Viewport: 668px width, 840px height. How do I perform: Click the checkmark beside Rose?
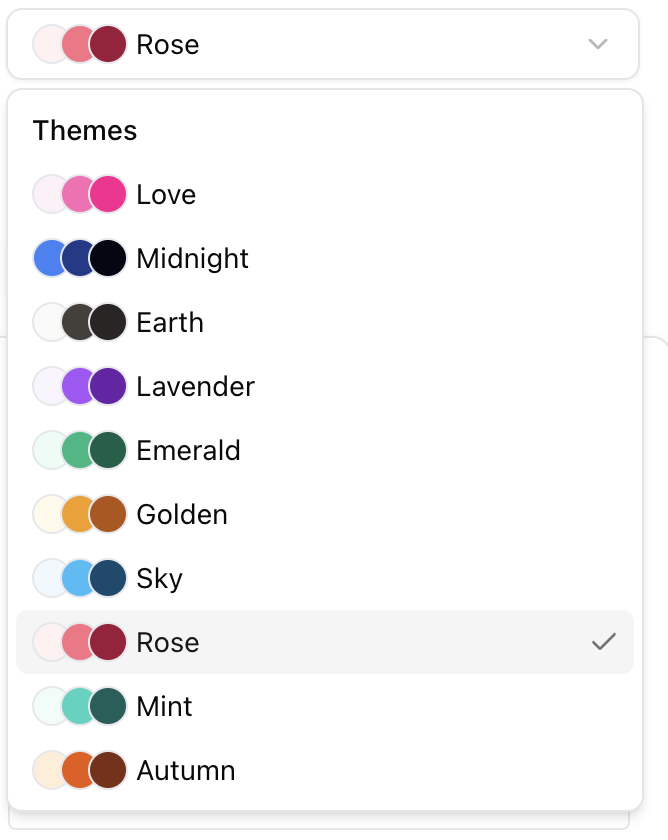tap(604, 642)
